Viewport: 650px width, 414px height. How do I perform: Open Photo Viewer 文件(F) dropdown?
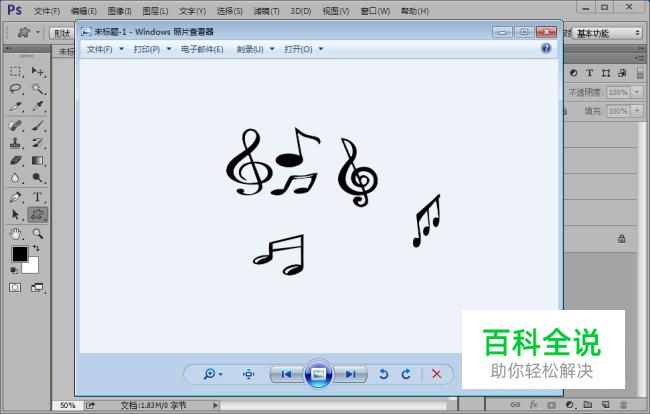pos(105,49)
